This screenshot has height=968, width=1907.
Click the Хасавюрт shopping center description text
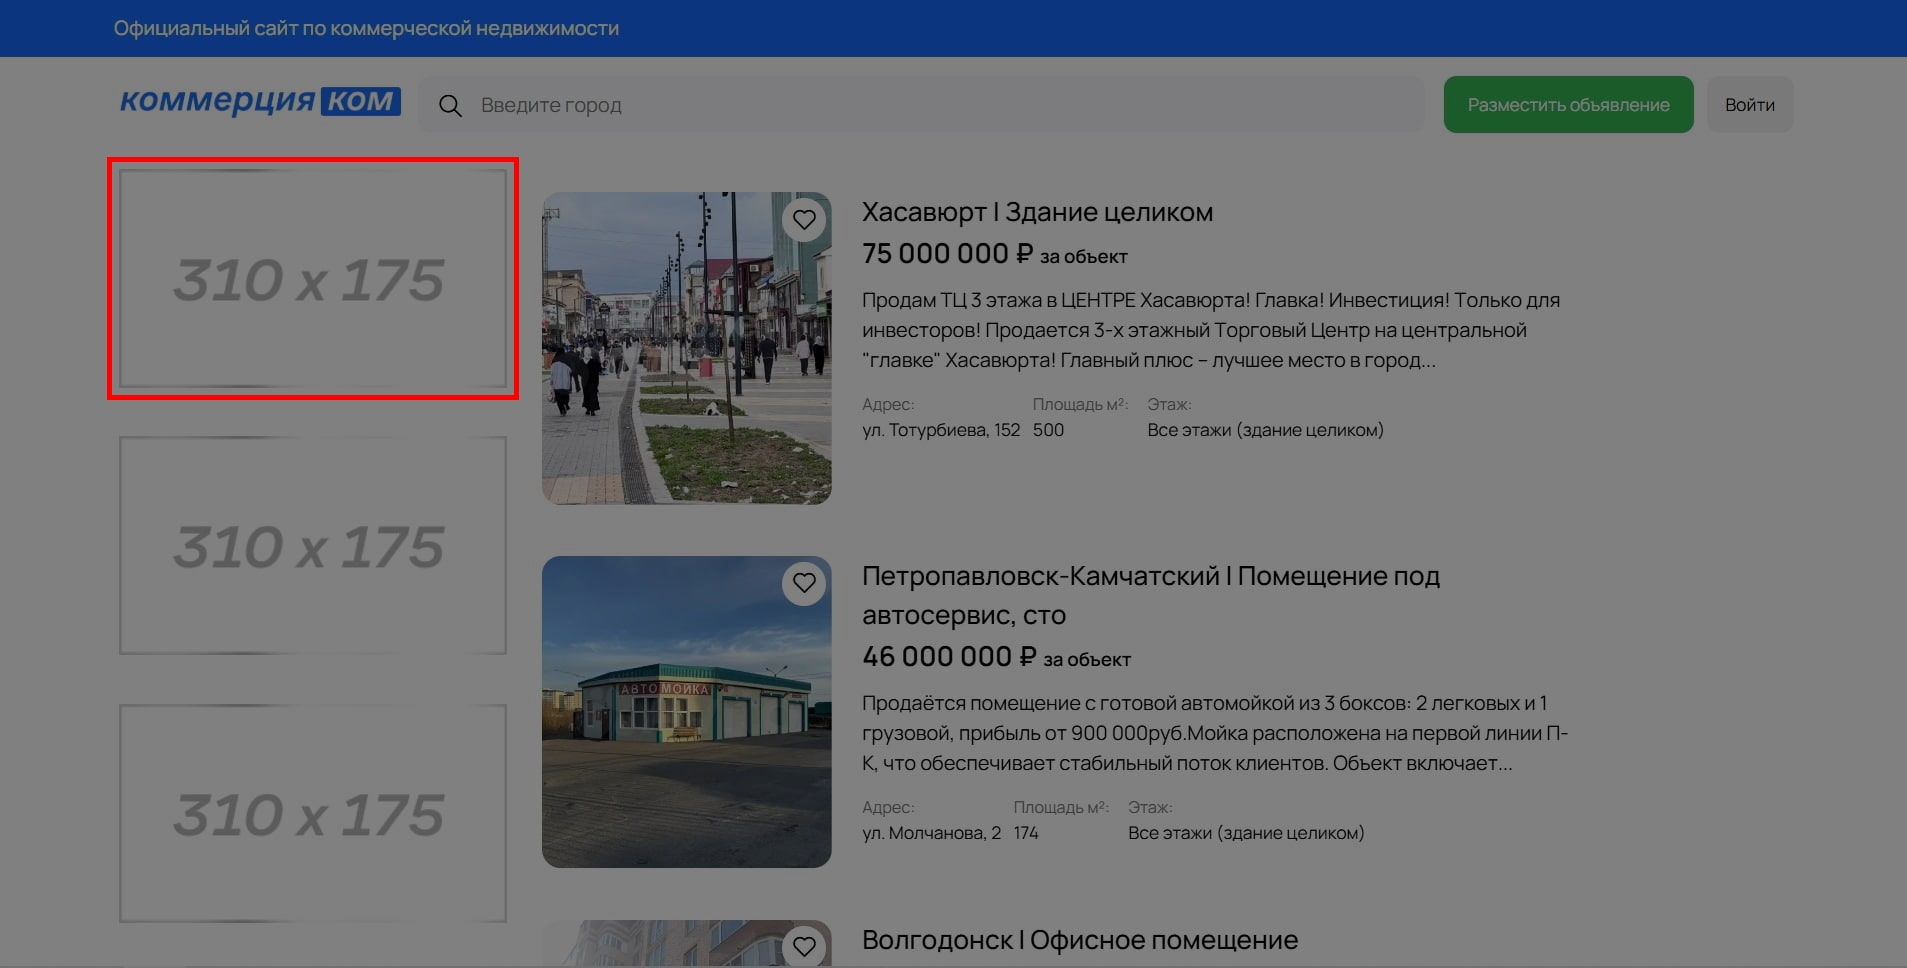[x=1210, y=330]
